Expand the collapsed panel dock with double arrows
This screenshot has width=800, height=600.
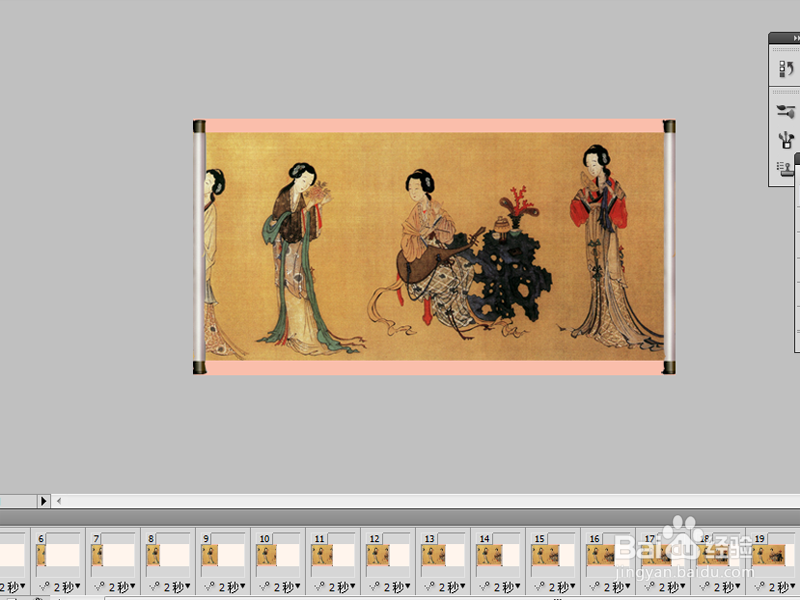[x=796, y=38]
